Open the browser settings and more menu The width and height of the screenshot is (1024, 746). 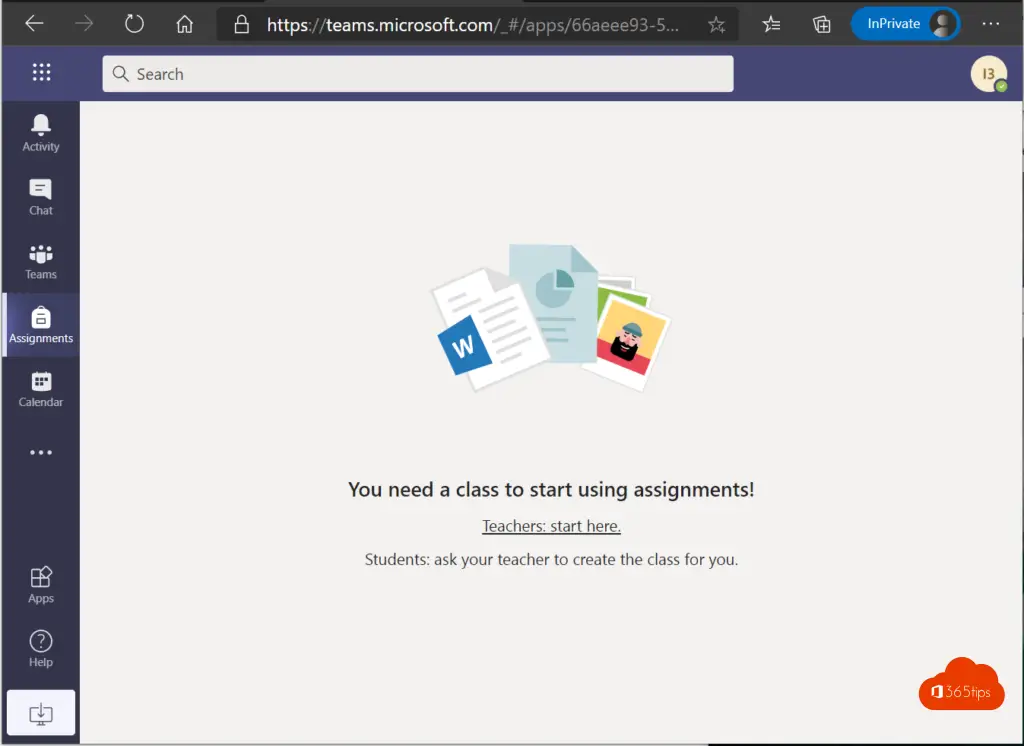click(991, 24)
